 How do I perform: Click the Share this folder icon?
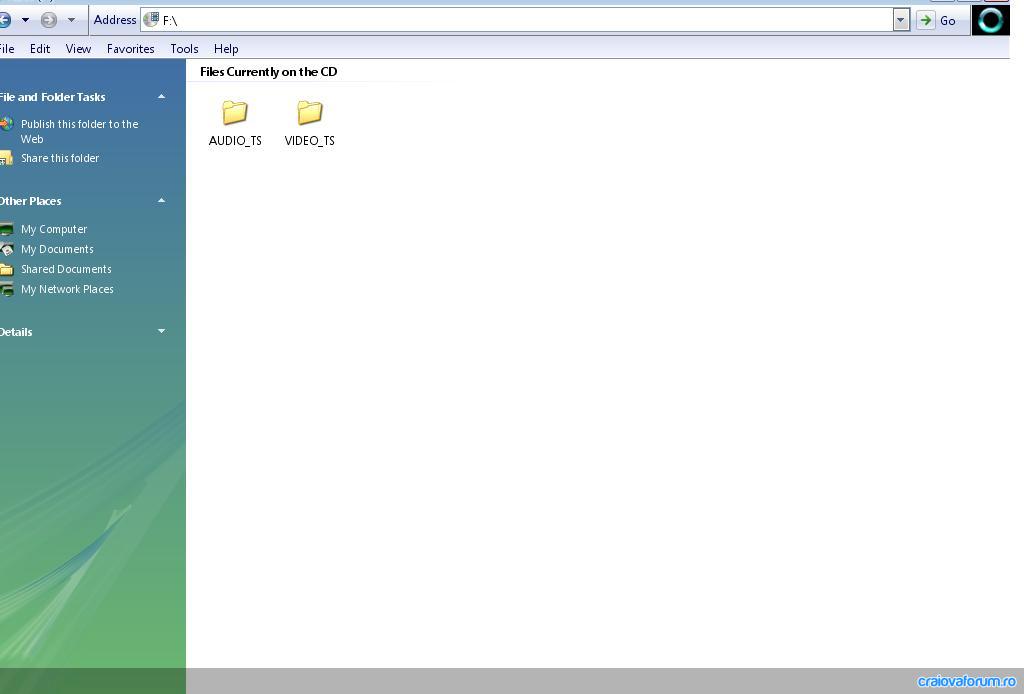7,158
